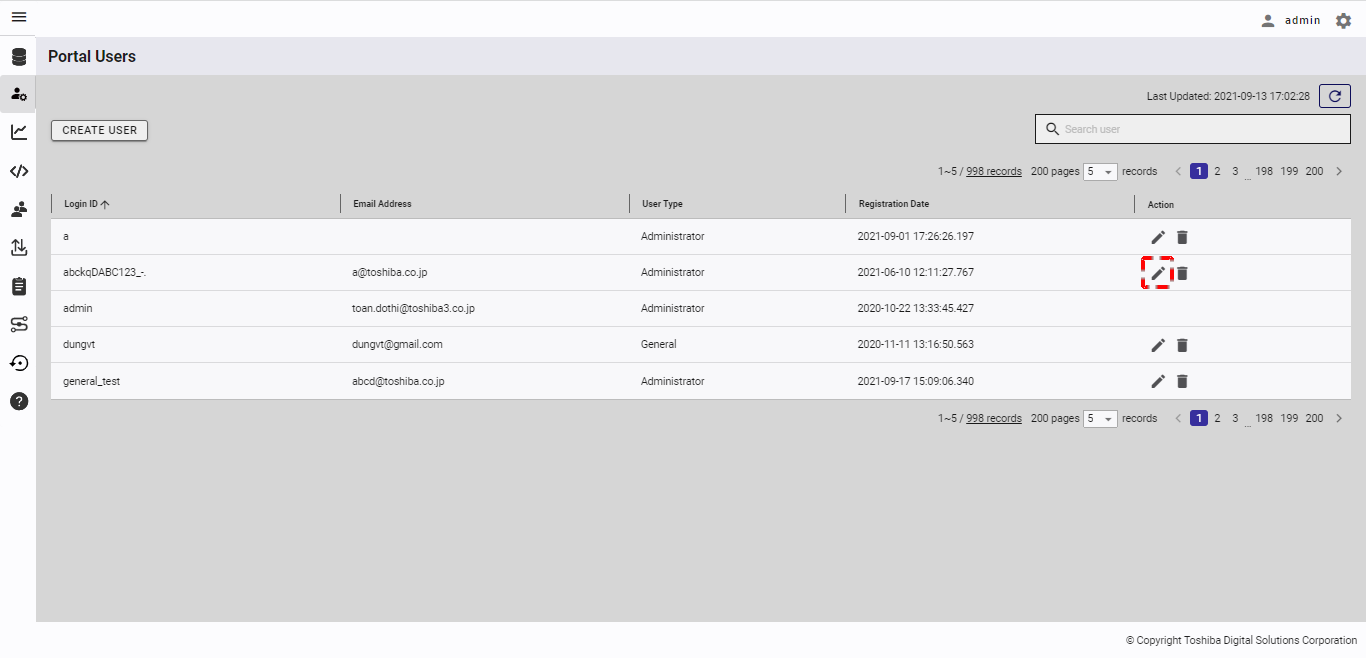
Task: Go to page 200 in top pagination
Action: point(1314,171)
